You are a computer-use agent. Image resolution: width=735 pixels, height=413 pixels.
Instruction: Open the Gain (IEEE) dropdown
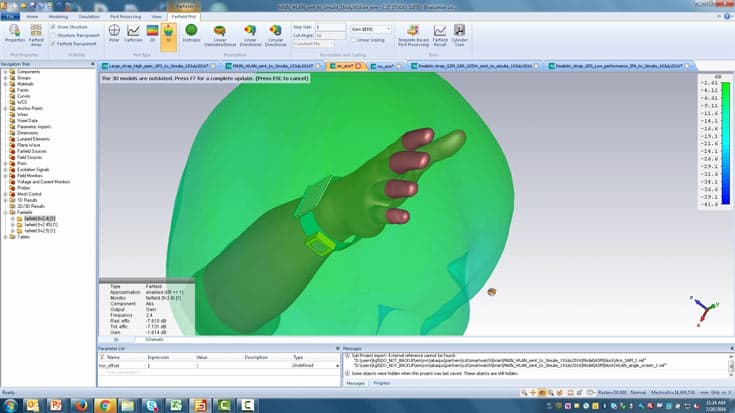tap(370, 29)
